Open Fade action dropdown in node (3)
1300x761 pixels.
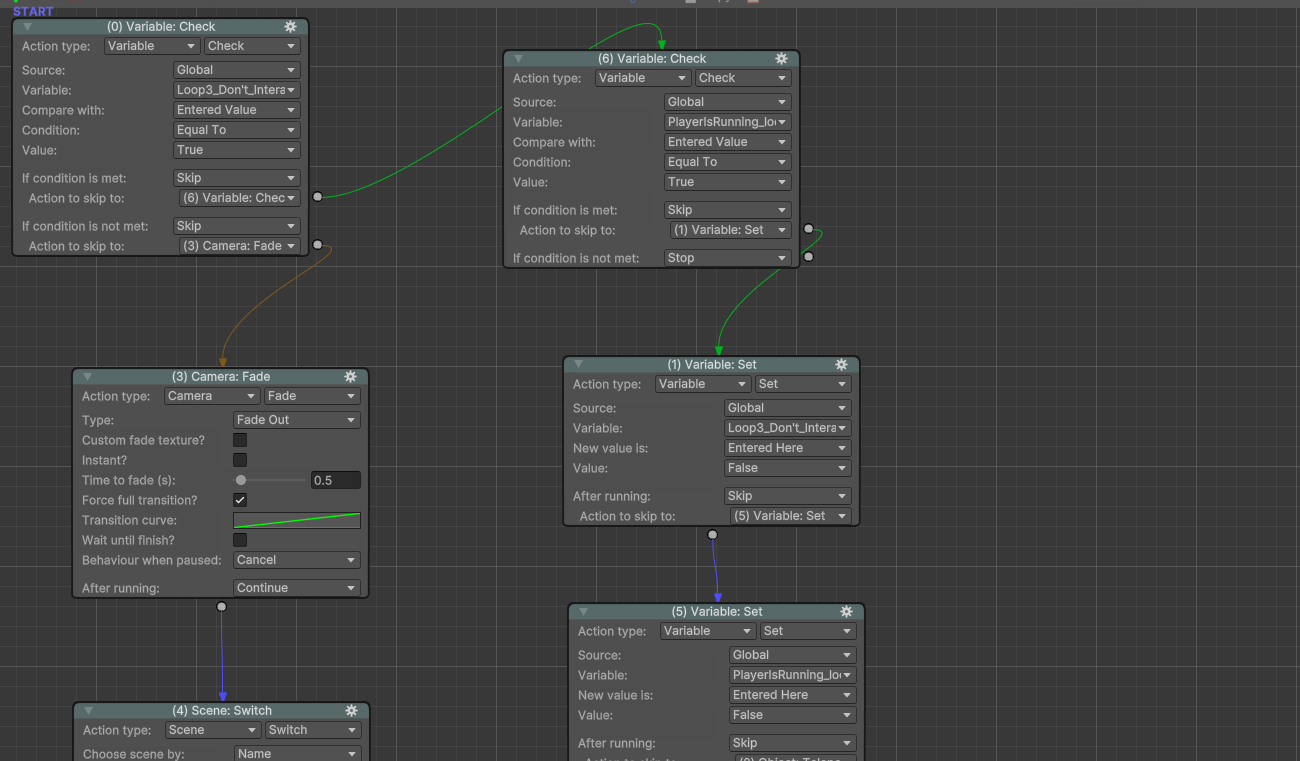312,396
